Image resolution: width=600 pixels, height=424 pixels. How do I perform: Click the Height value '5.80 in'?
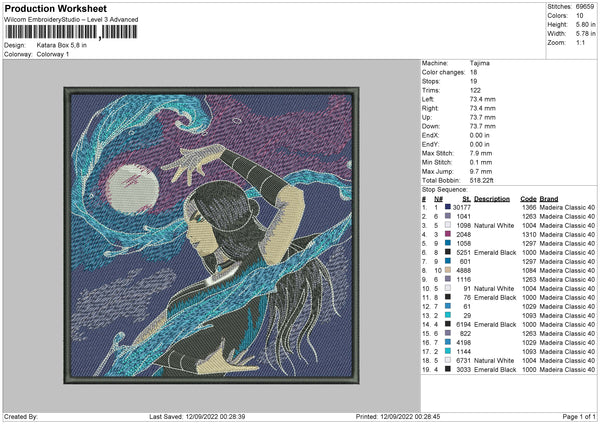click(x=585, y=24)
